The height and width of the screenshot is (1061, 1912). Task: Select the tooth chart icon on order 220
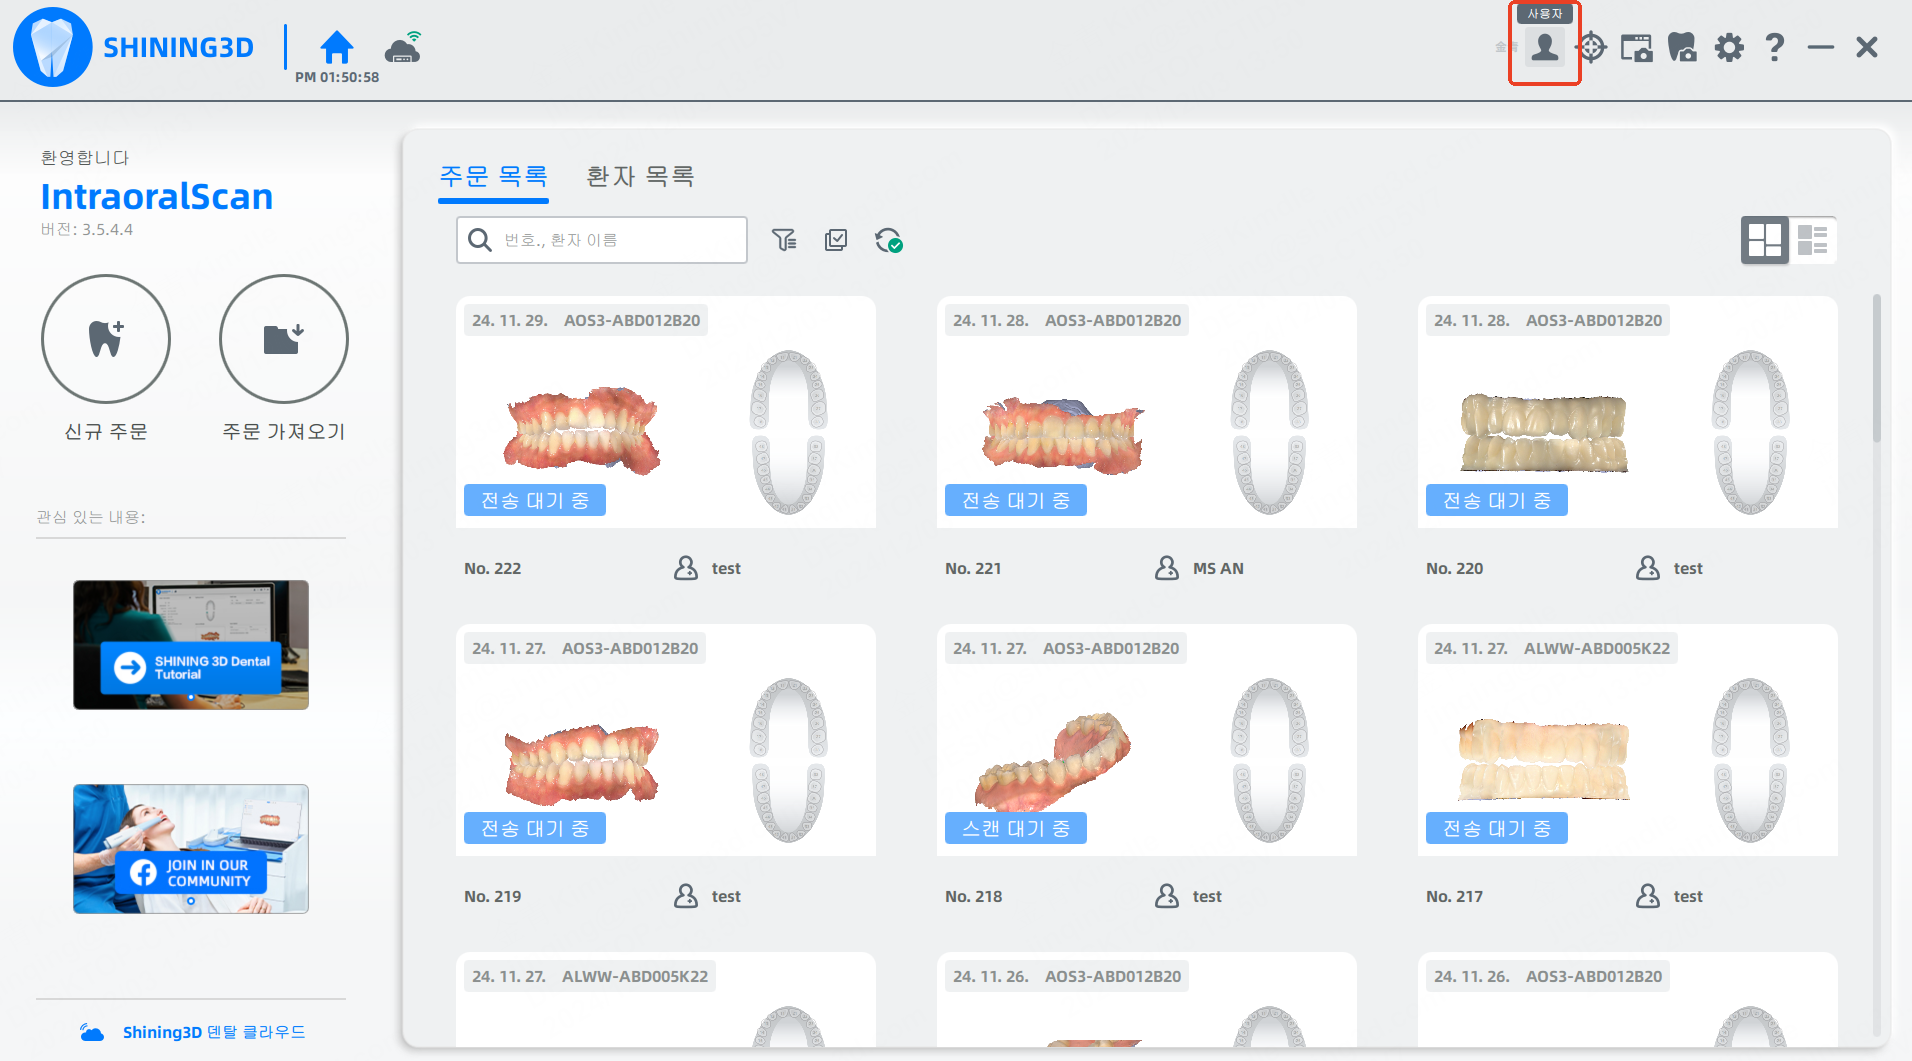point(1751,432)
